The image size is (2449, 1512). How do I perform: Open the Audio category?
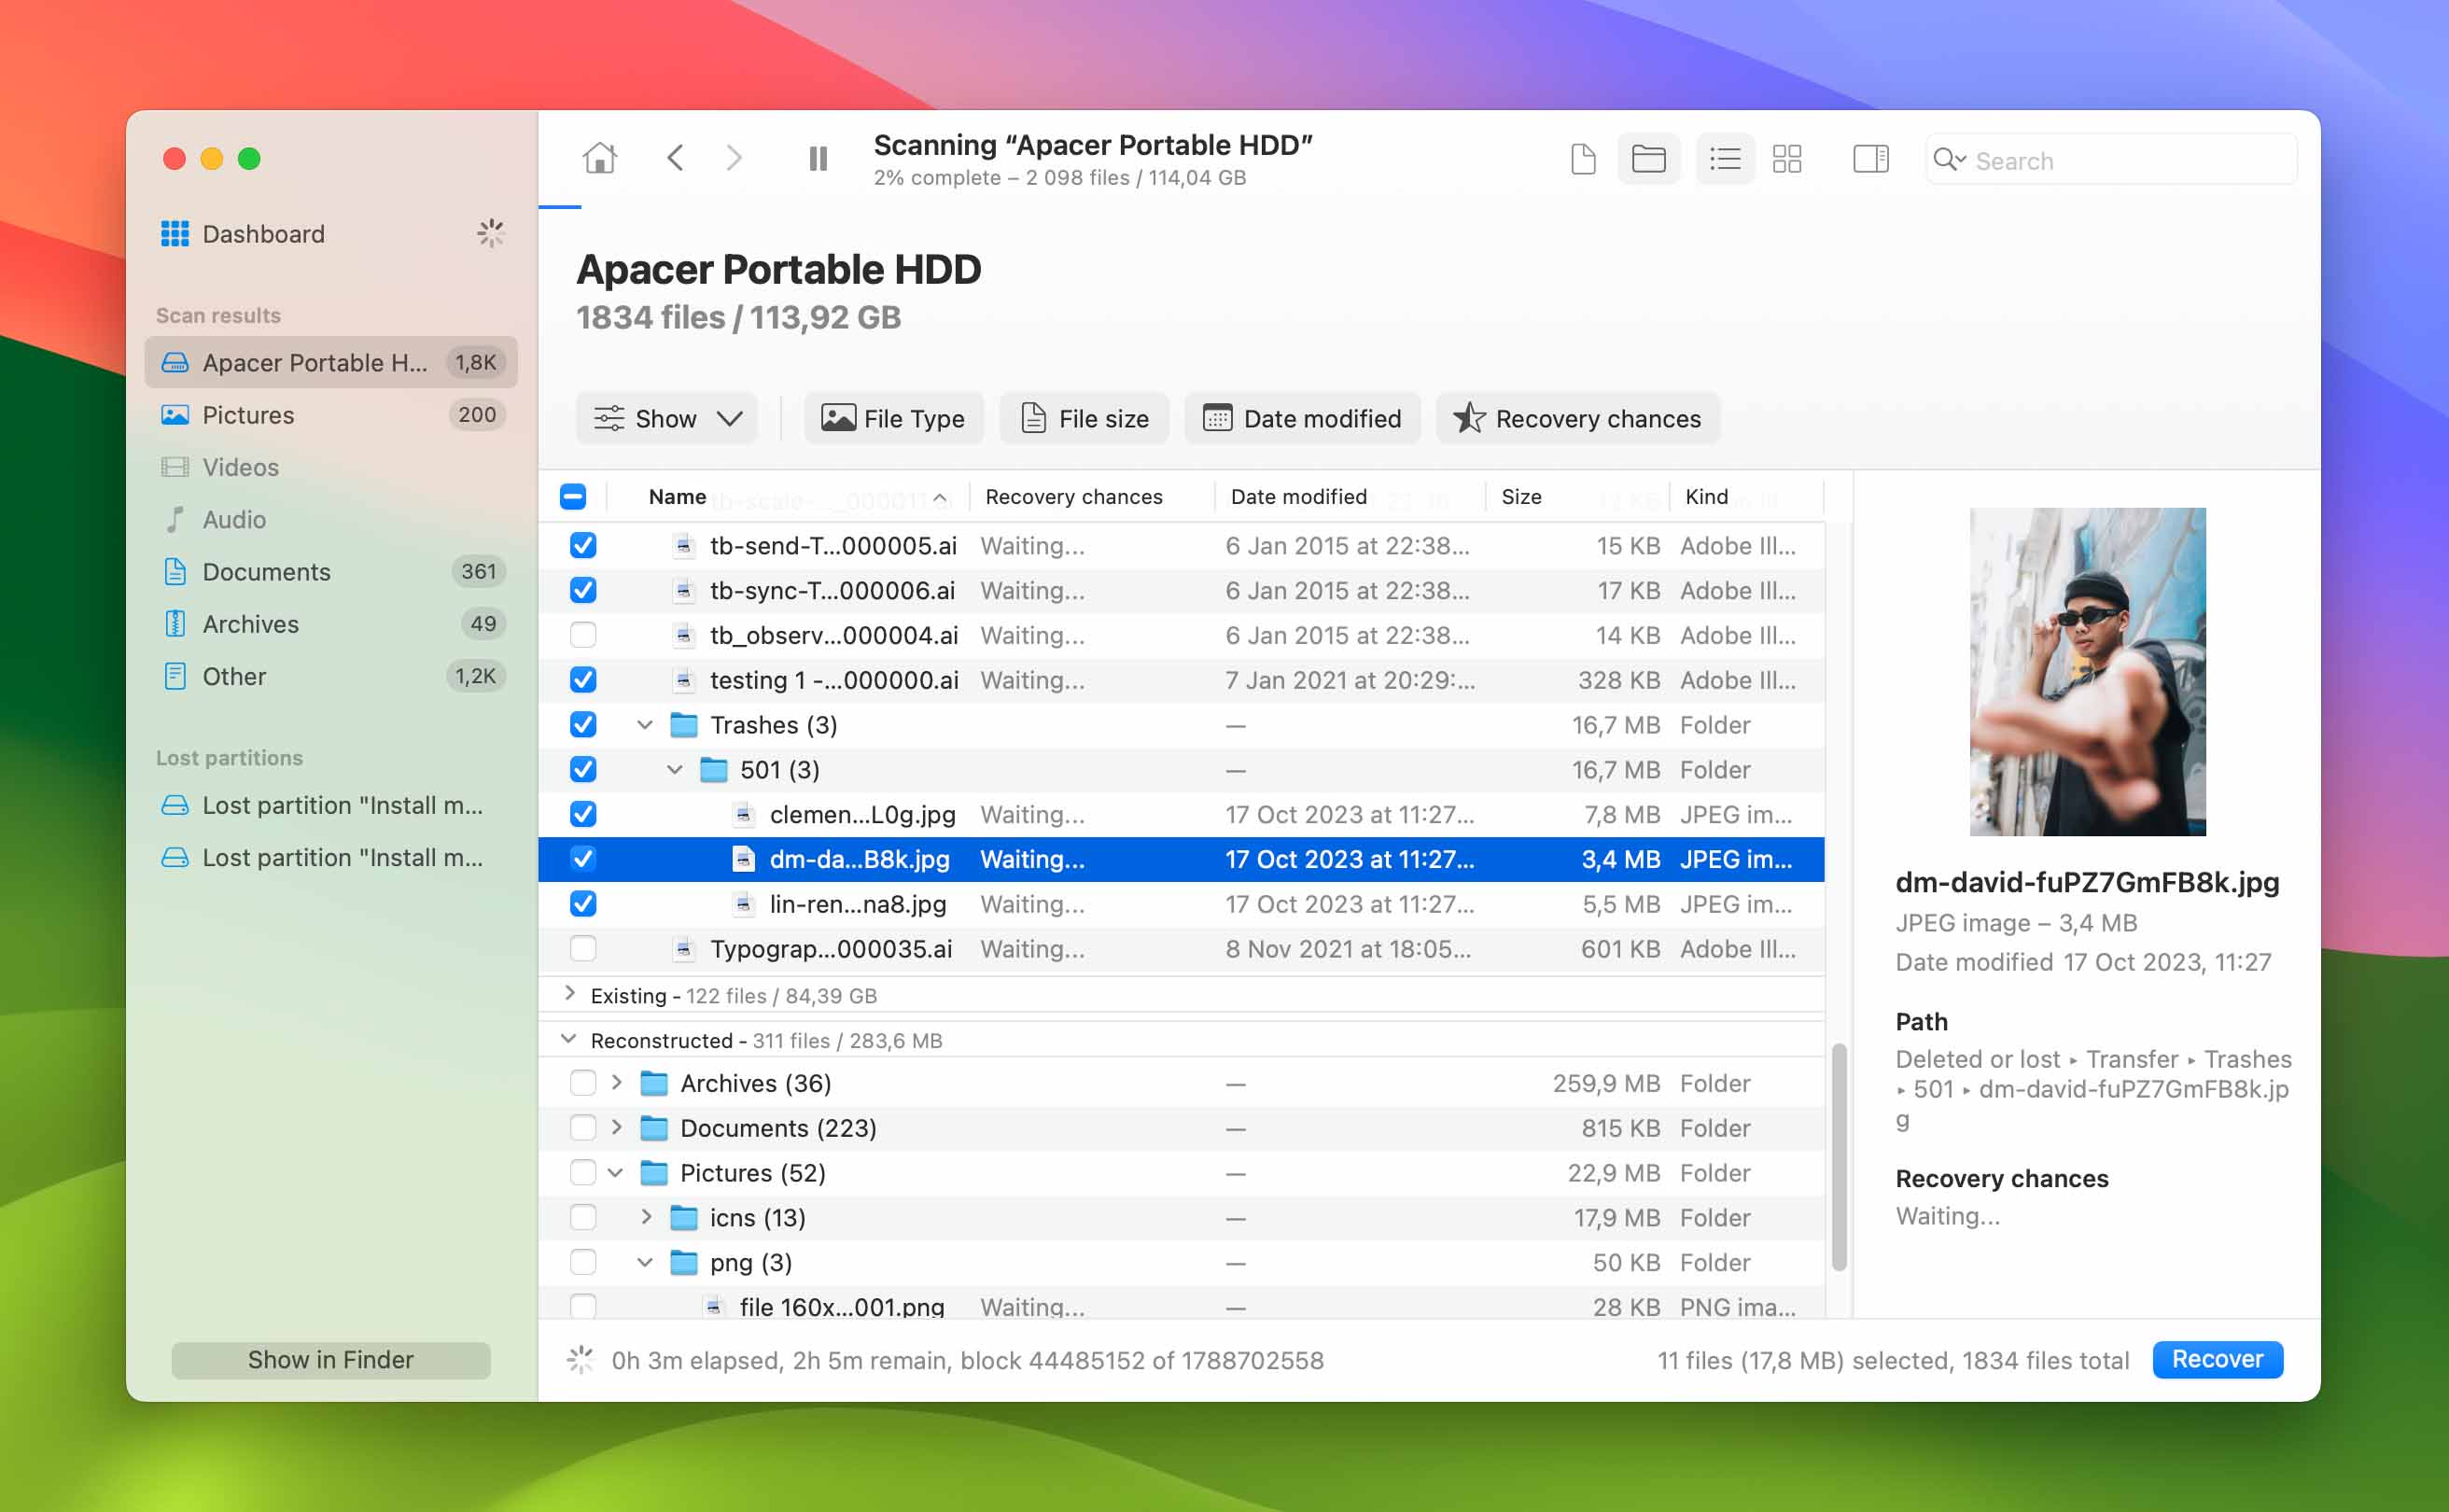(x=331, y=519)
